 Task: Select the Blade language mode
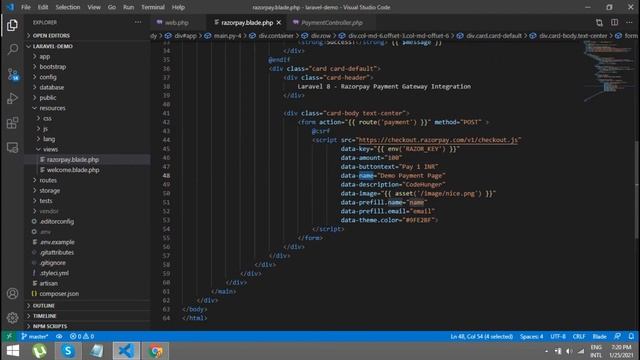pyautogui.click(x=599, y=336)
